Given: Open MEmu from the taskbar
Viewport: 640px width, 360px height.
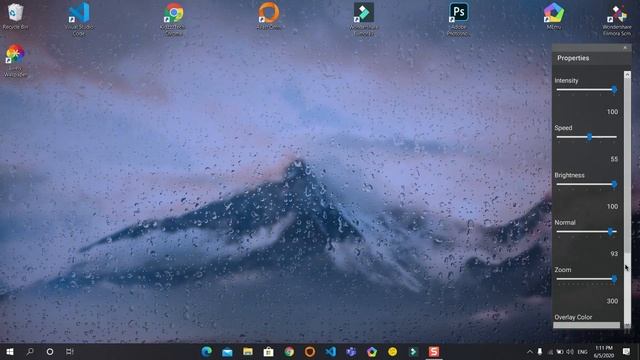Looking at the screenshot, I should coord(372,351).
